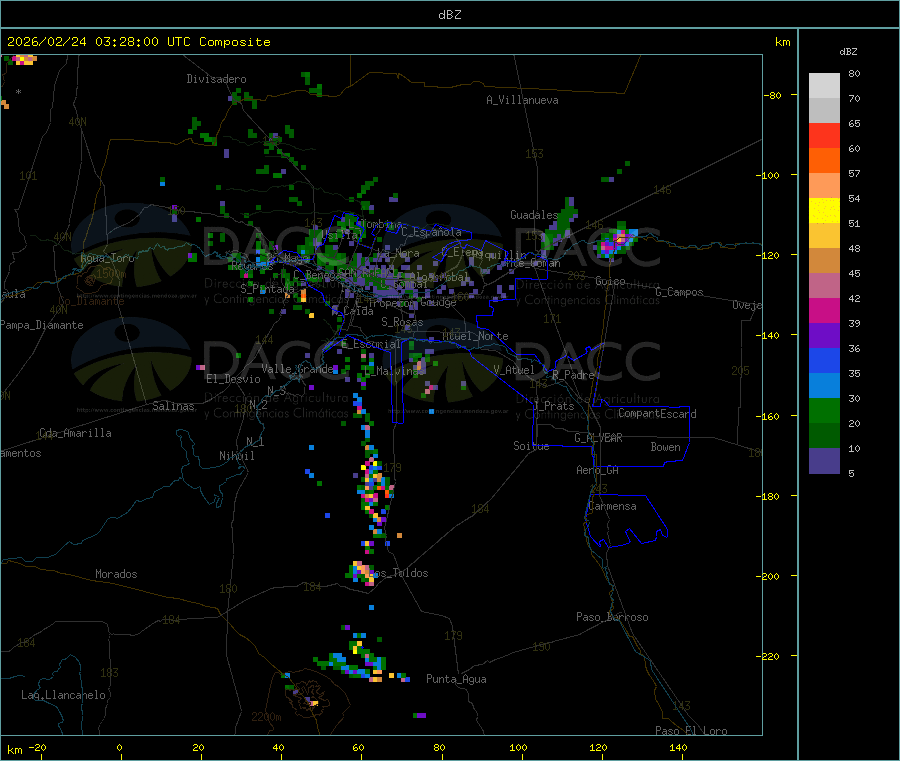Image resolution: width=900 pixels, height=761 pixels.
Task: Select the magenta 39-42 dBZ legend swatch
Action: click(824, 310)
